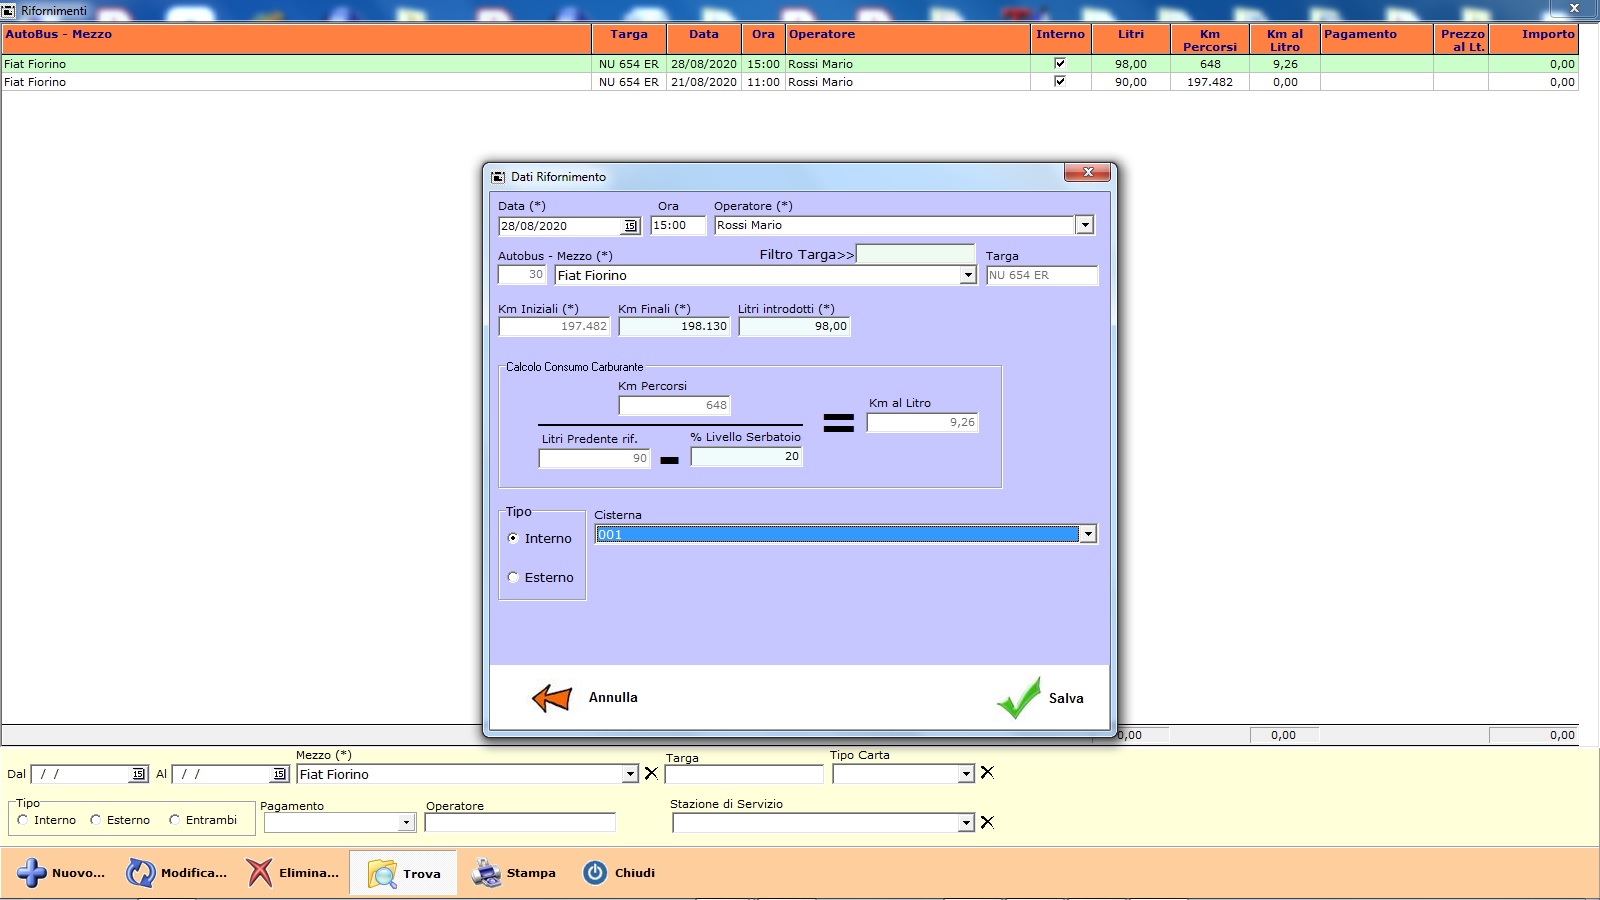This screenshot has height=900, width=1600.
Task: Click Stampa button label
Action: click(x=531, y=873)
